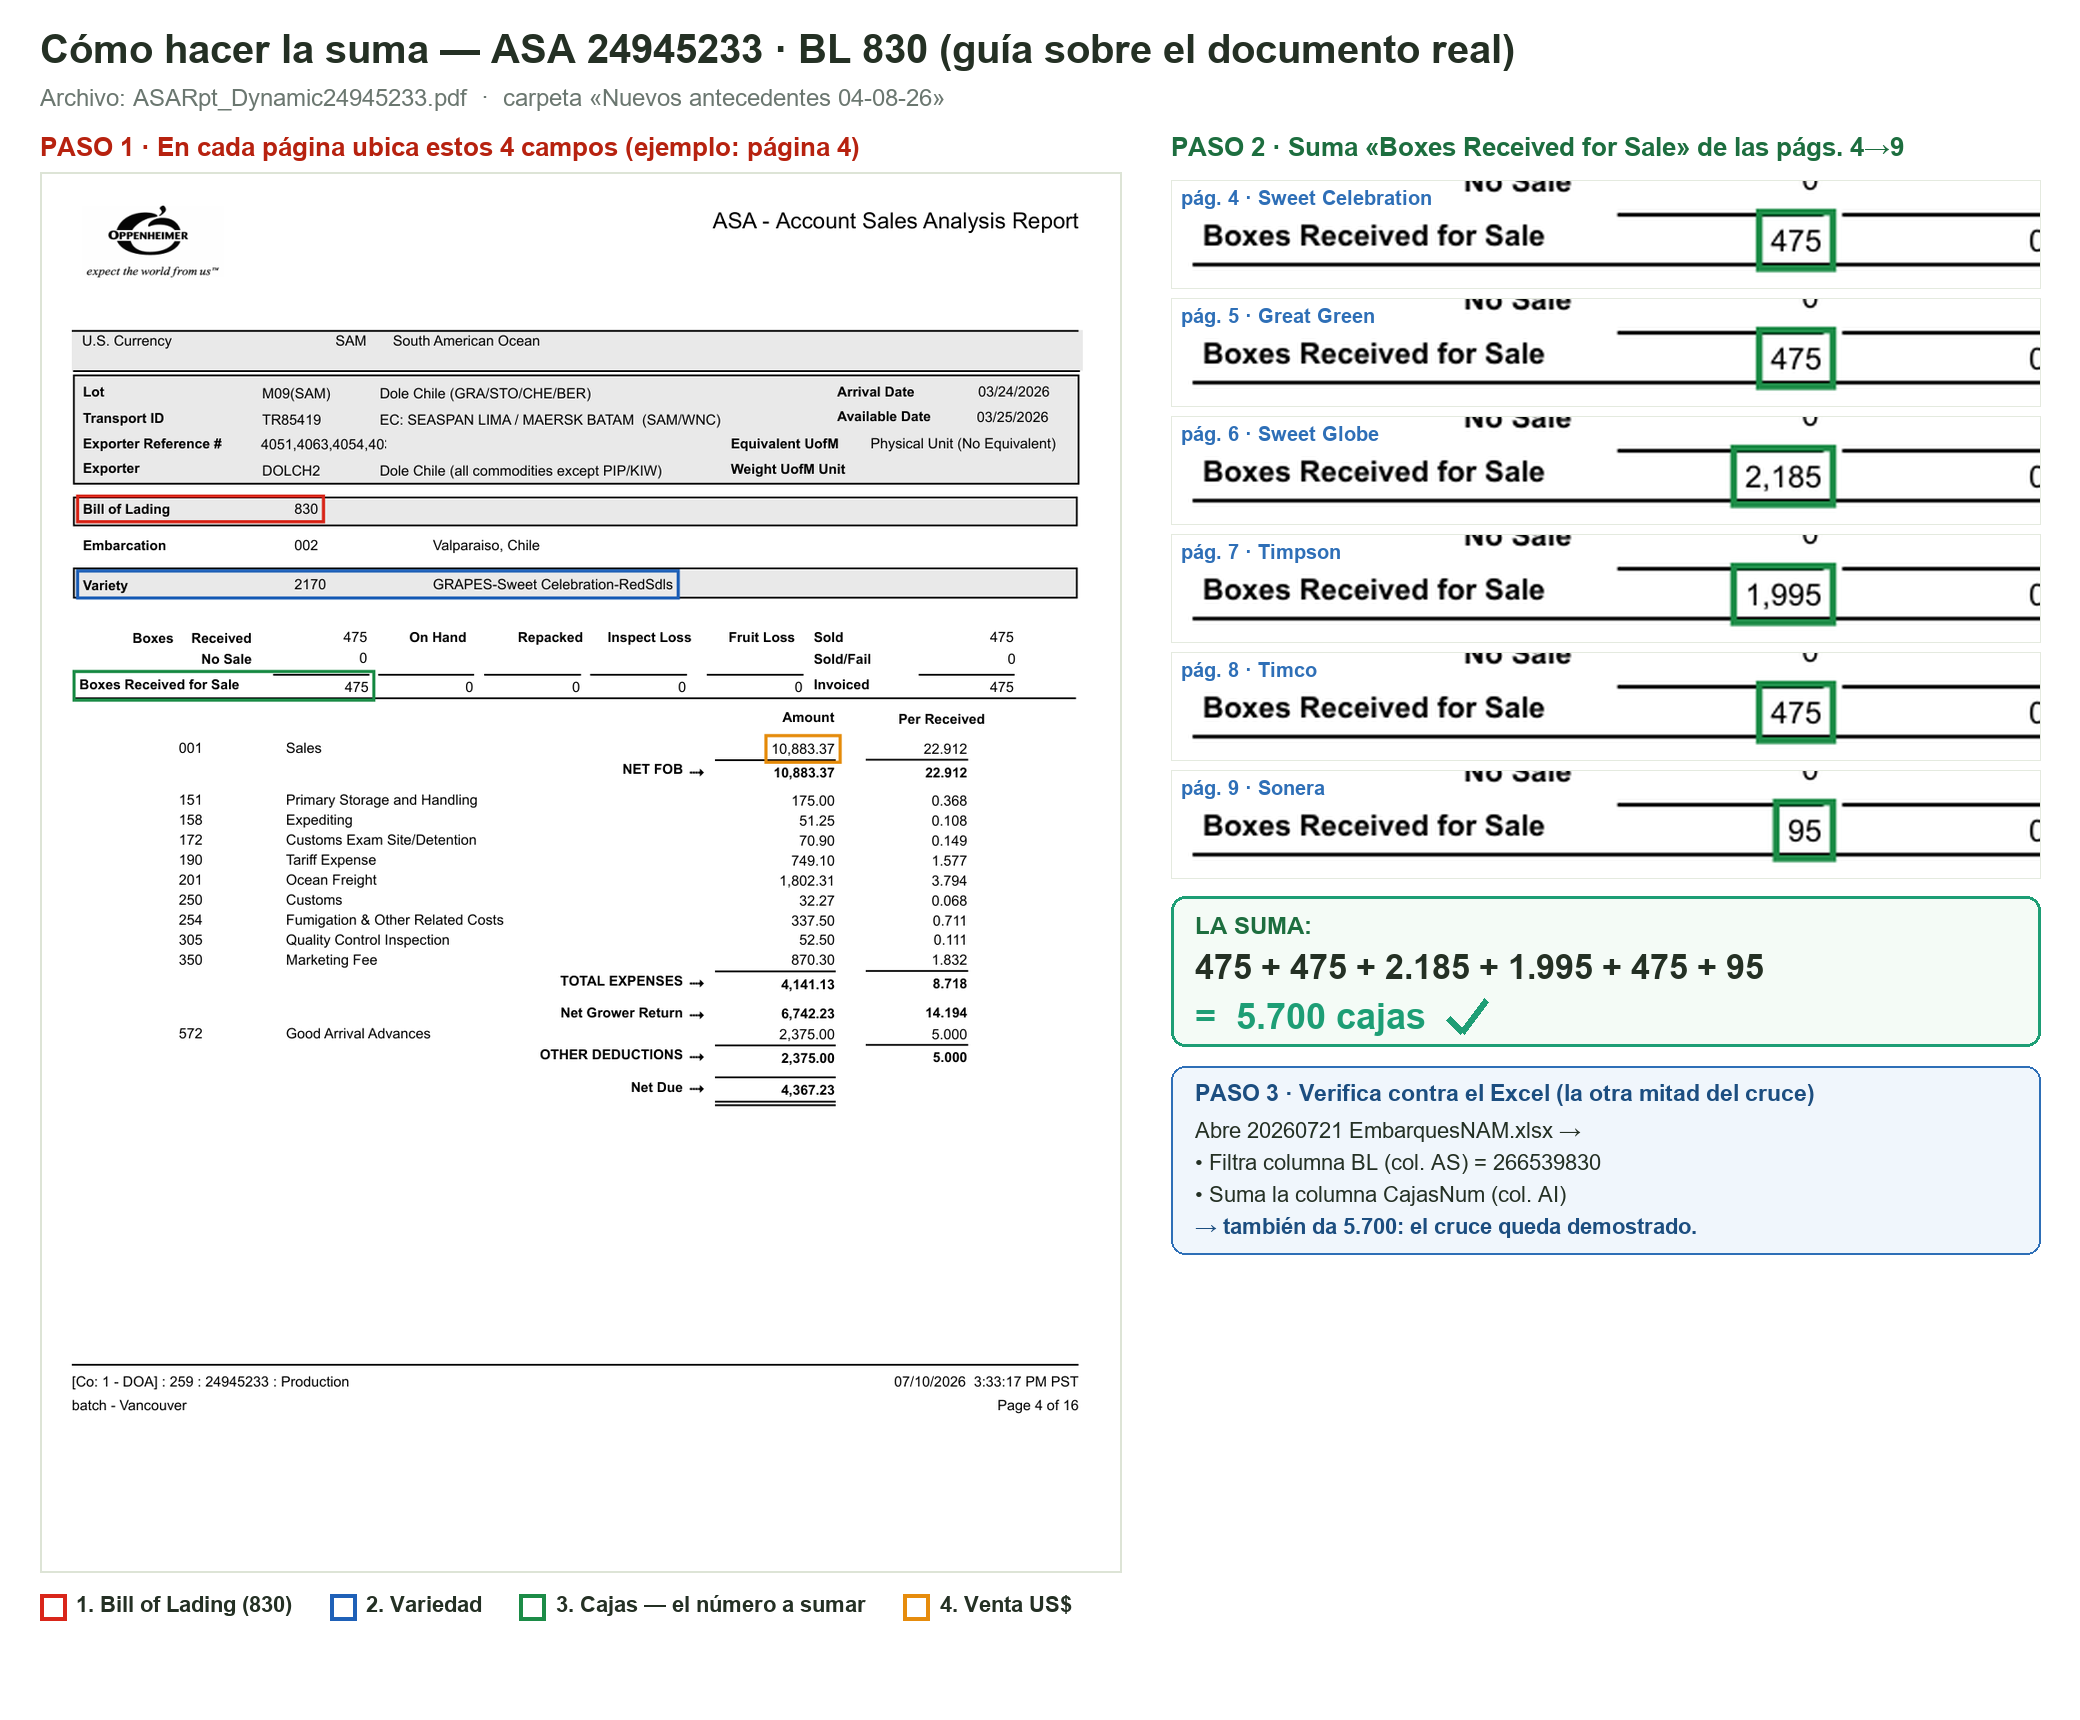Click the PASO 1 section heading
The width and height of the screenshot is (2080, 1720).
450,147
